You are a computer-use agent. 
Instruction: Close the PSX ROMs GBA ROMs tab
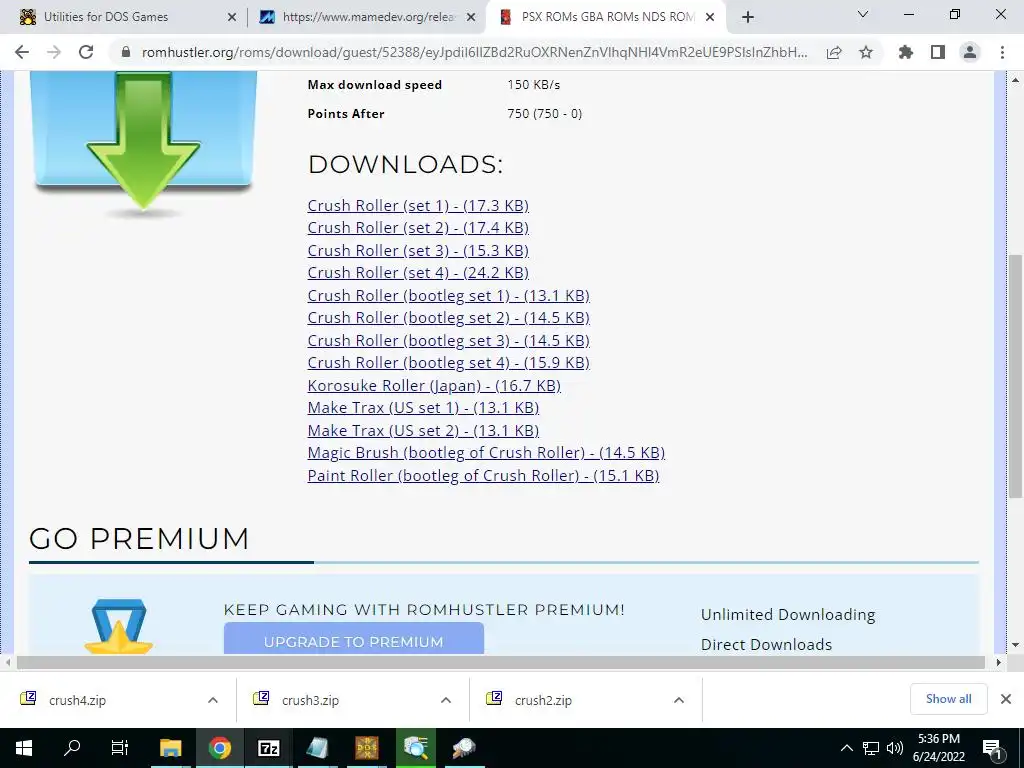[x=710, y=17]
